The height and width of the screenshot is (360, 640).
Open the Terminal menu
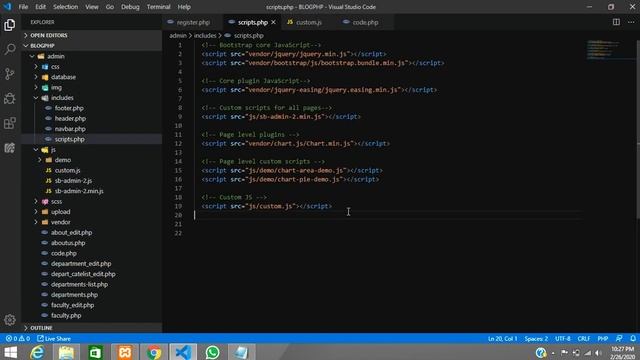point(158,7)
